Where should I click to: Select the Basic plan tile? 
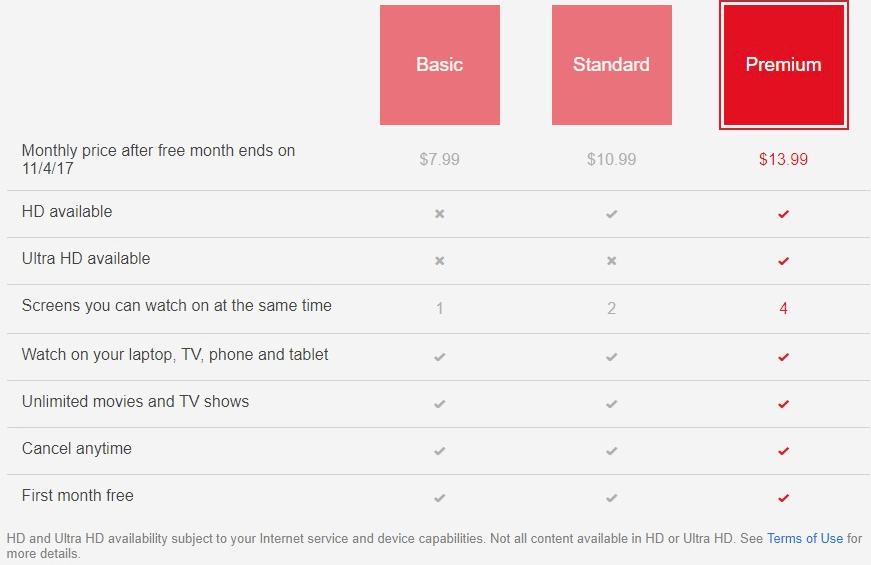(440, 65)
